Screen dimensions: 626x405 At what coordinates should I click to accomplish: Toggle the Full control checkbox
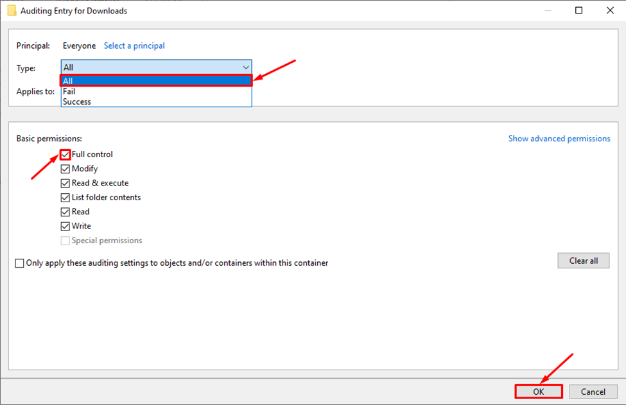(65, 154)
